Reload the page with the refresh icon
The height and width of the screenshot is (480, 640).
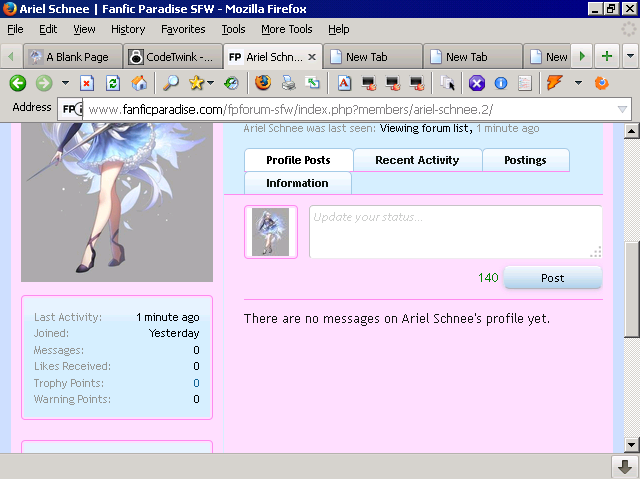(113, 83)
